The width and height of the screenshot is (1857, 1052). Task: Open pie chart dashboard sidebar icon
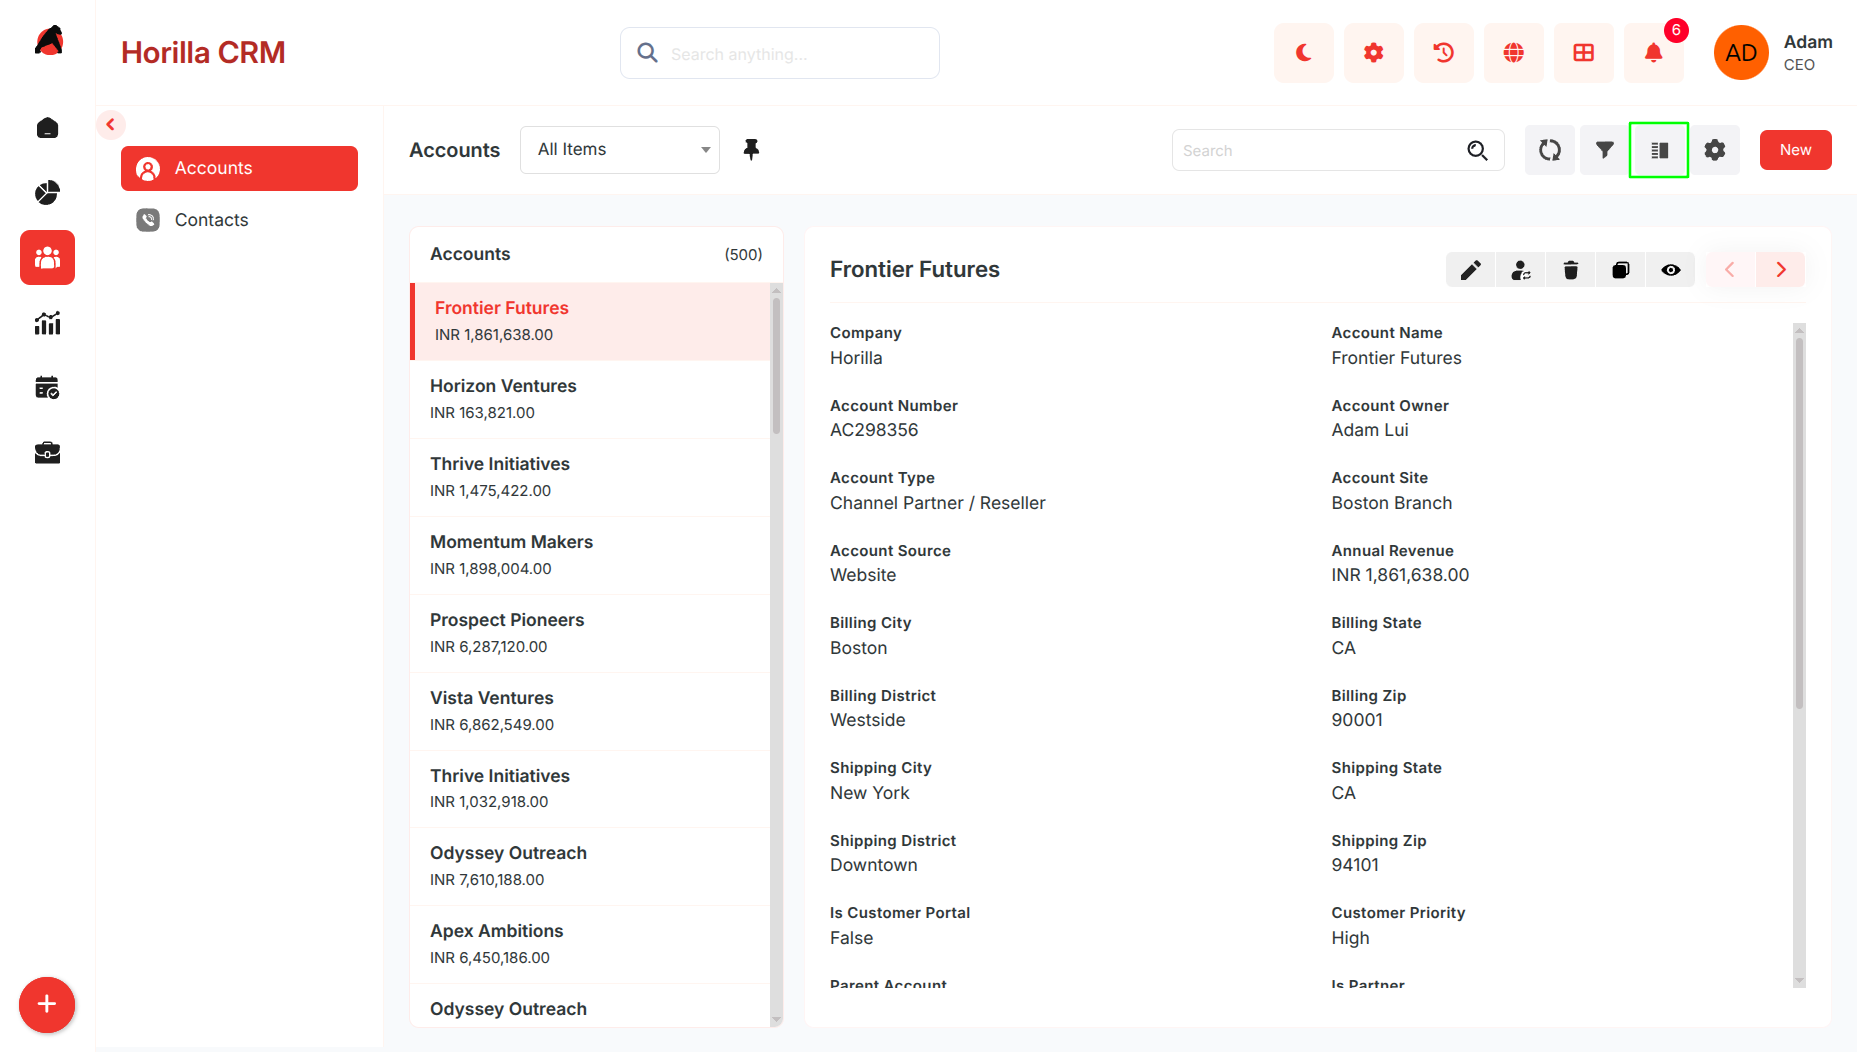pyautogui.click(x=47, y=192)
